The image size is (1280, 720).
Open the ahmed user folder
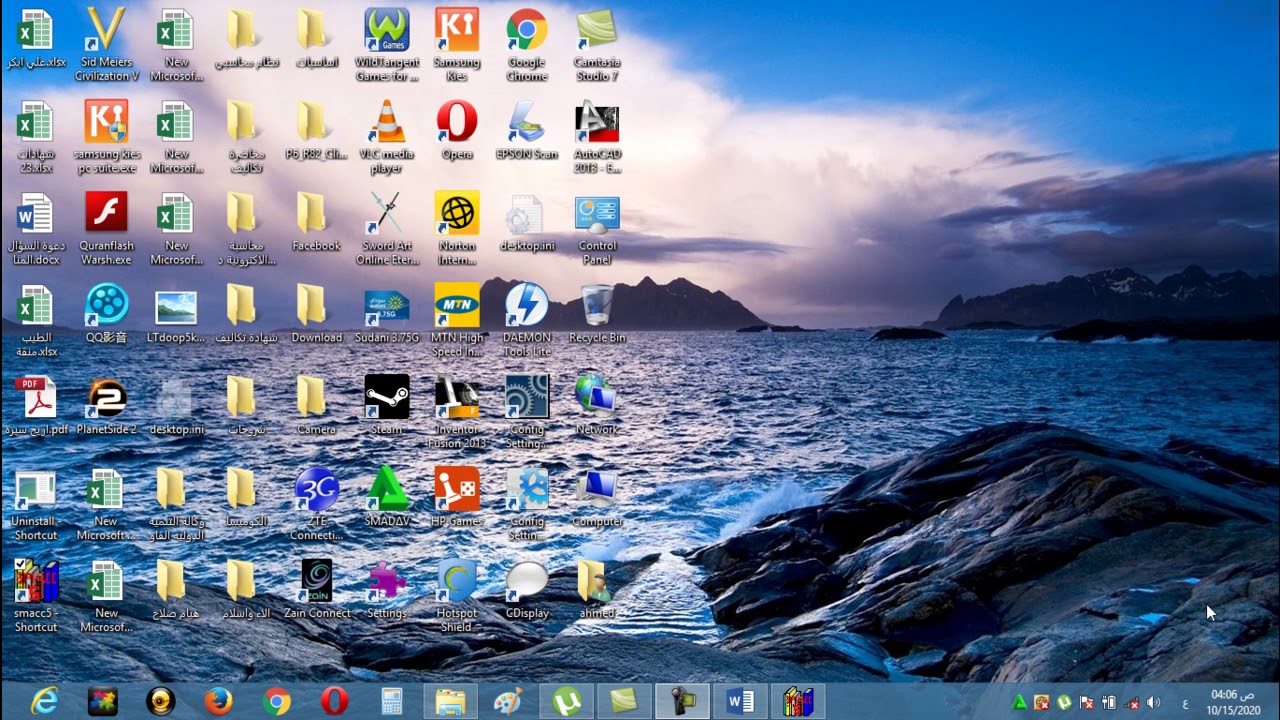click(597, 590)
